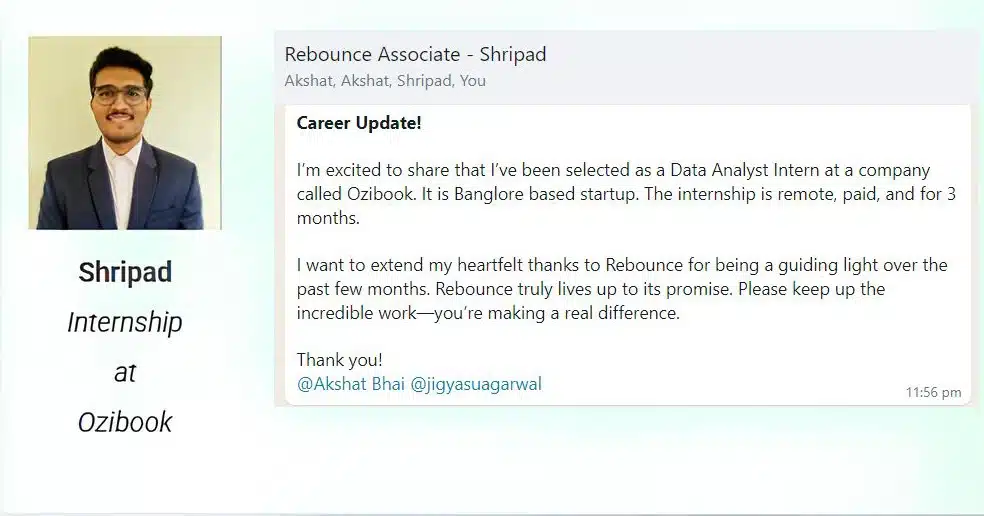Click "months." ending the first paragraph
Screen dimensions: 984x516
(x=328, y=218)
